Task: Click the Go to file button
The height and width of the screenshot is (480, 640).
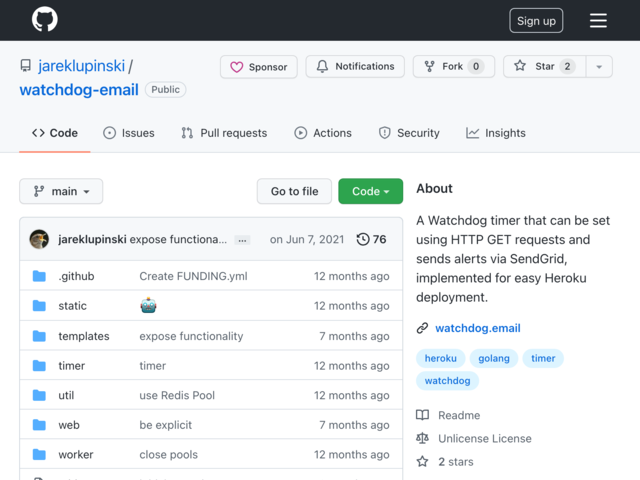Action: (294, 191)
